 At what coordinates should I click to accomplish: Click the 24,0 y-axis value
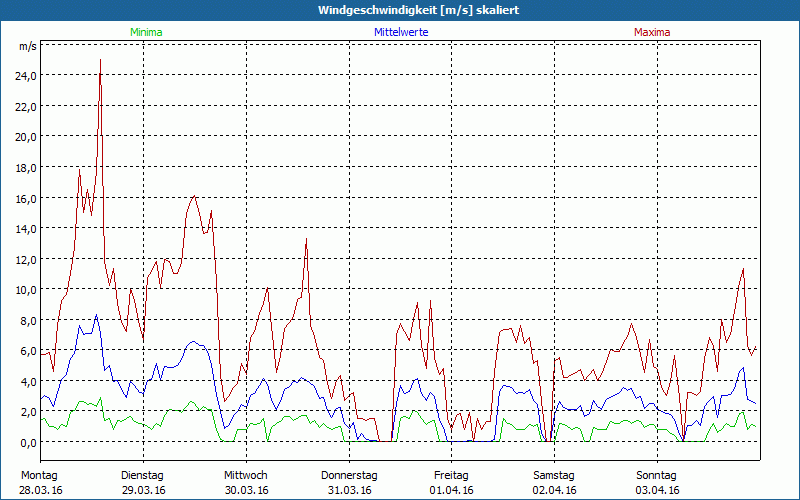click(26, 76)
